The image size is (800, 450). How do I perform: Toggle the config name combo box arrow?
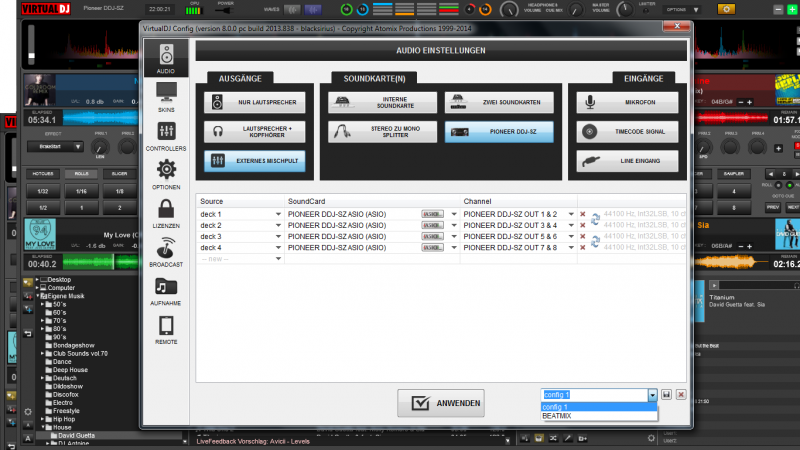(653, 395)
